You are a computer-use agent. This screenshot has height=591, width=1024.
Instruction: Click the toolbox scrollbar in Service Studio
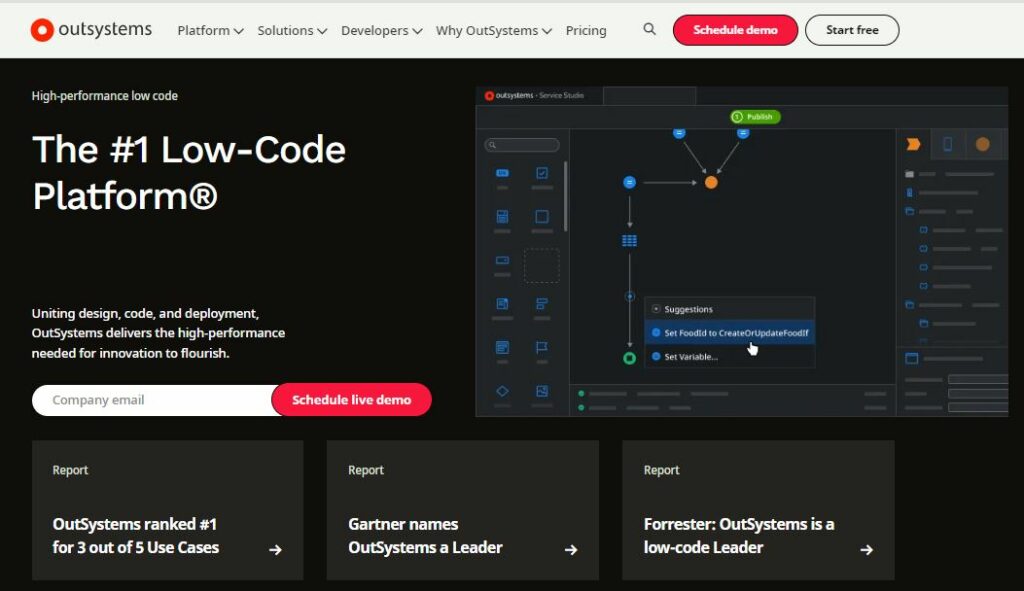click(x=565, y=196)
